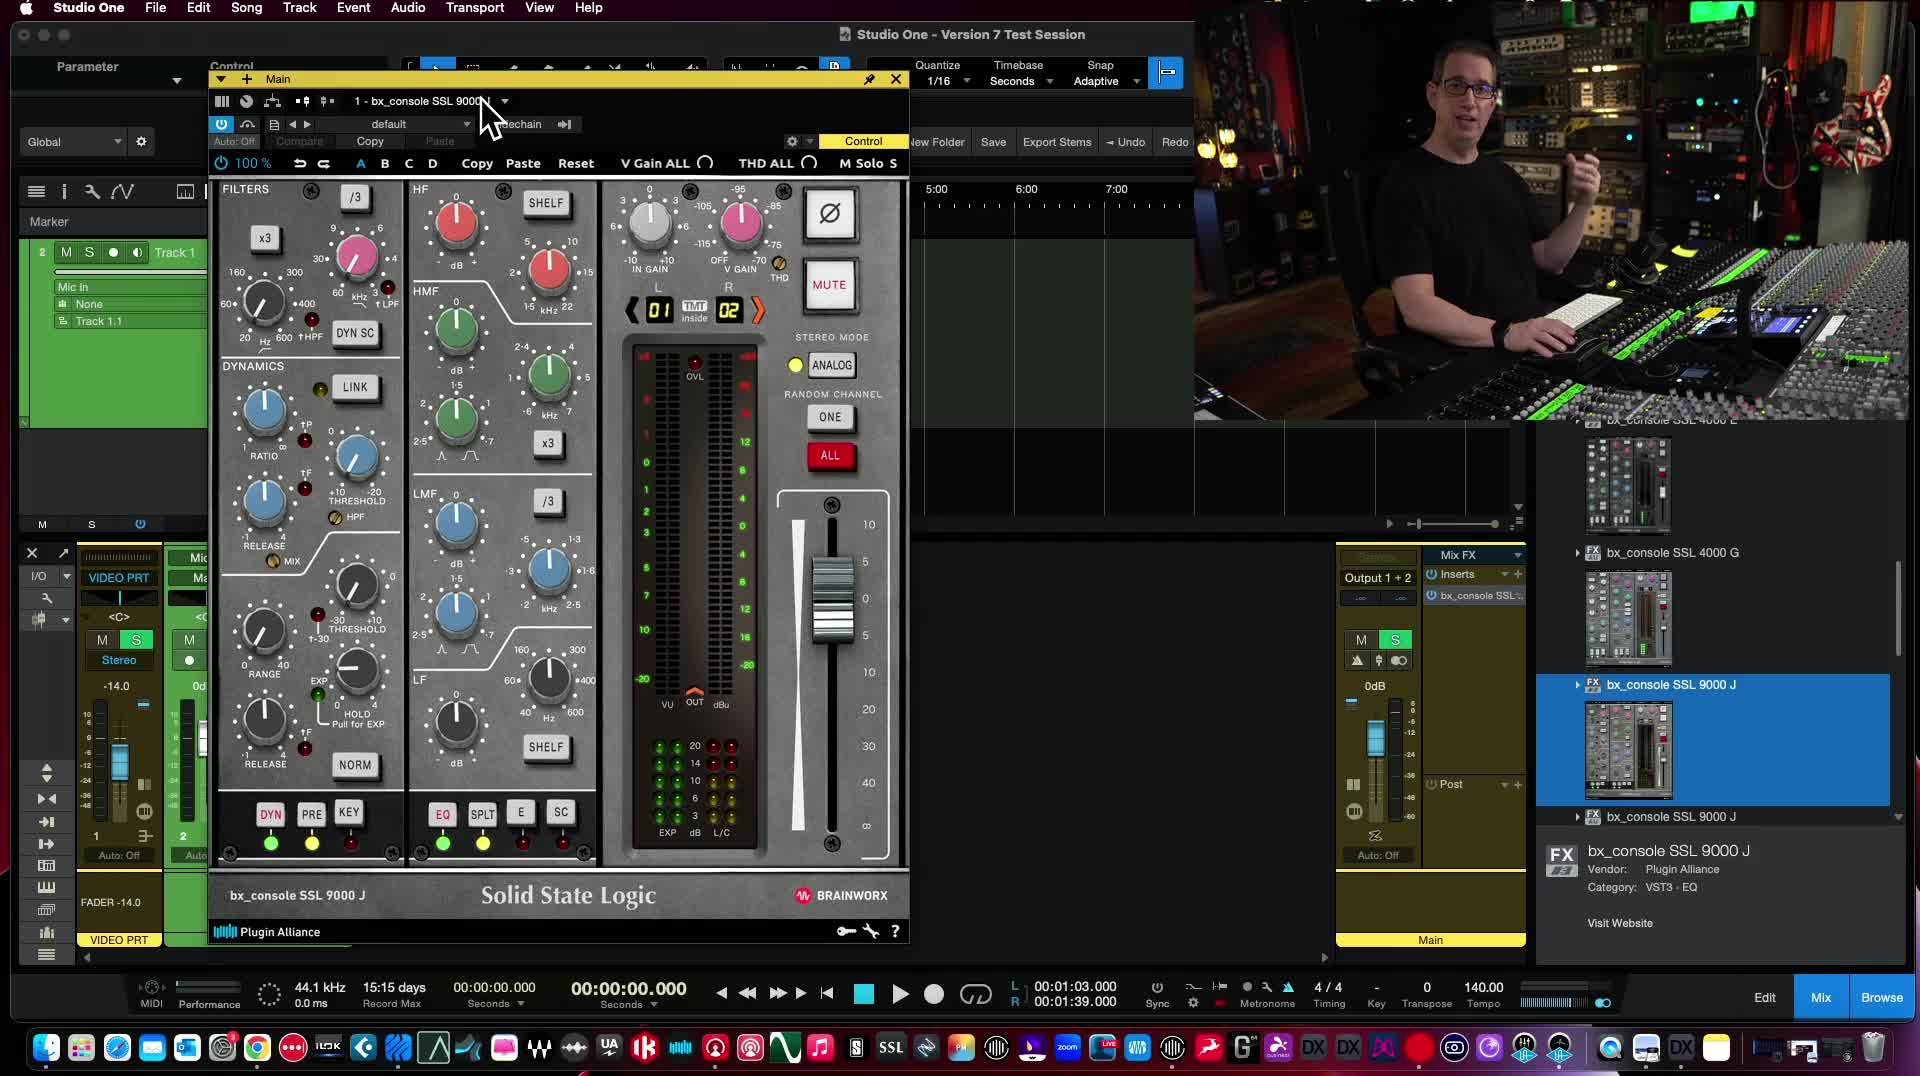Toggle plugin bypass power button (blue)
Image resolution: width=1920 pixels, height=1076 pixels.
pyautogui.click(x=221, y=124)
